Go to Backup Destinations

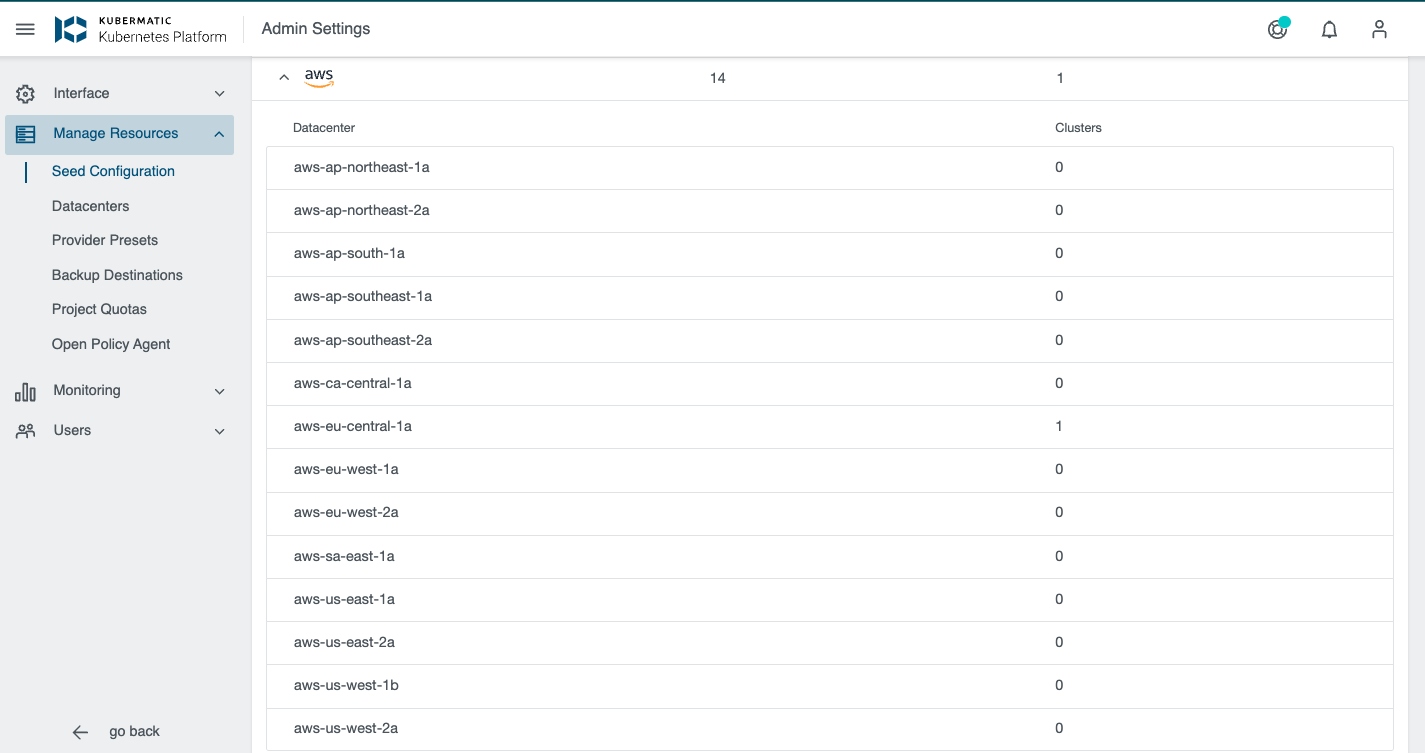pos(117,275)
